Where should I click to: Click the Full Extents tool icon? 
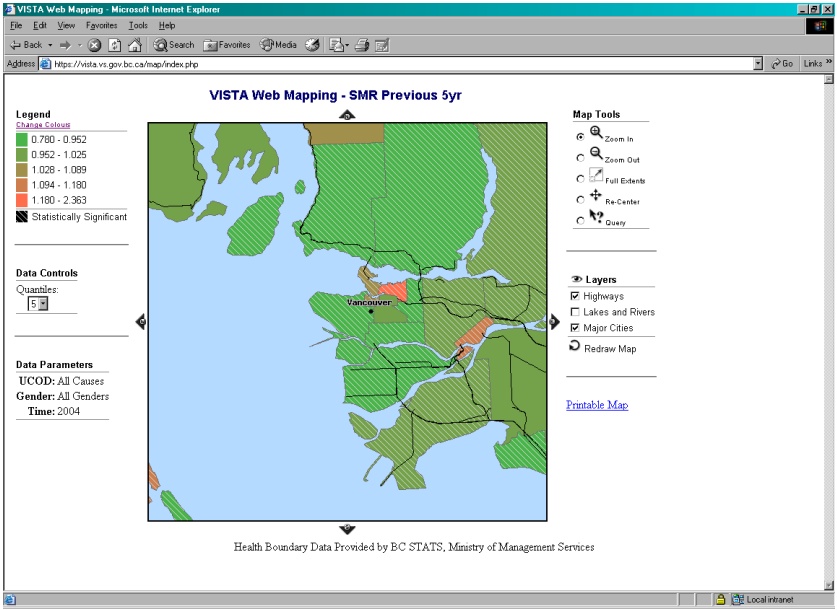(596, 175)
